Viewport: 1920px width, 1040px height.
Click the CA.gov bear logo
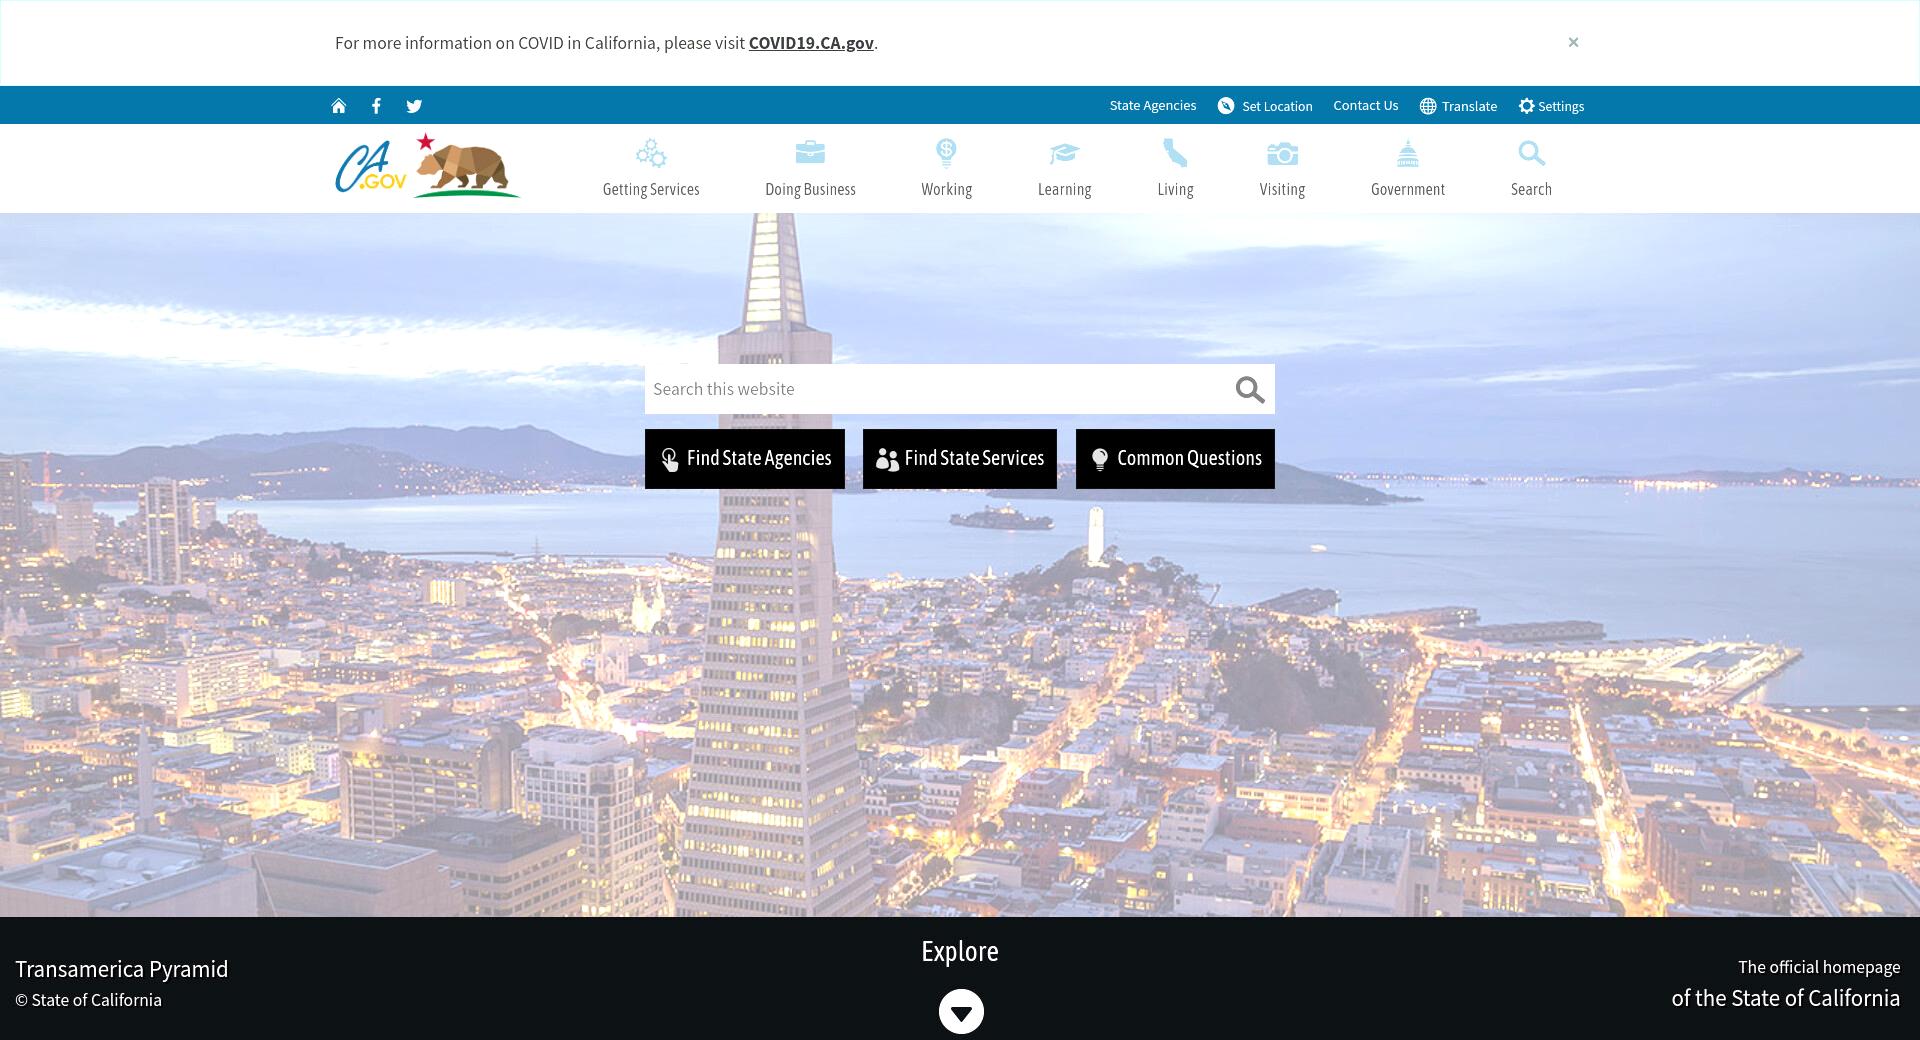(x=427, y=166)
